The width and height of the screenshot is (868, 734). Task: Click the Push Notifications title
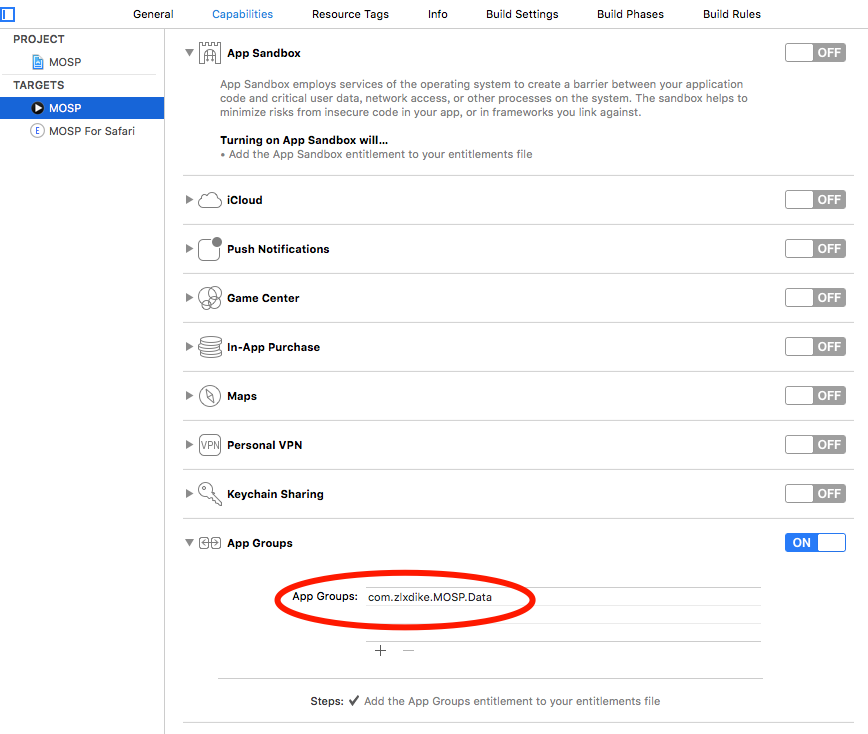(278, 249)
